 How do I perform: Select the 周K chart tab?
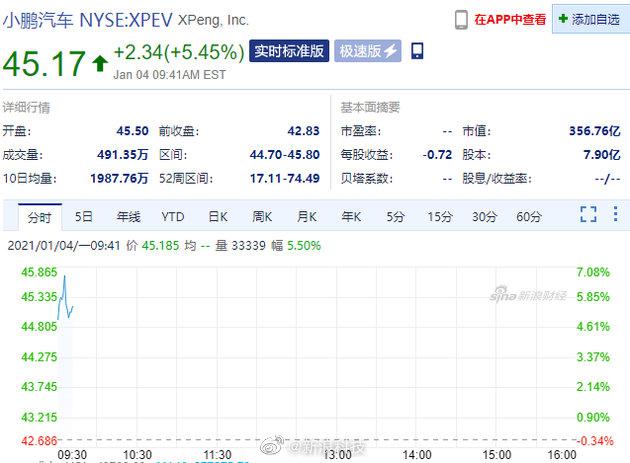click(262, 217)
